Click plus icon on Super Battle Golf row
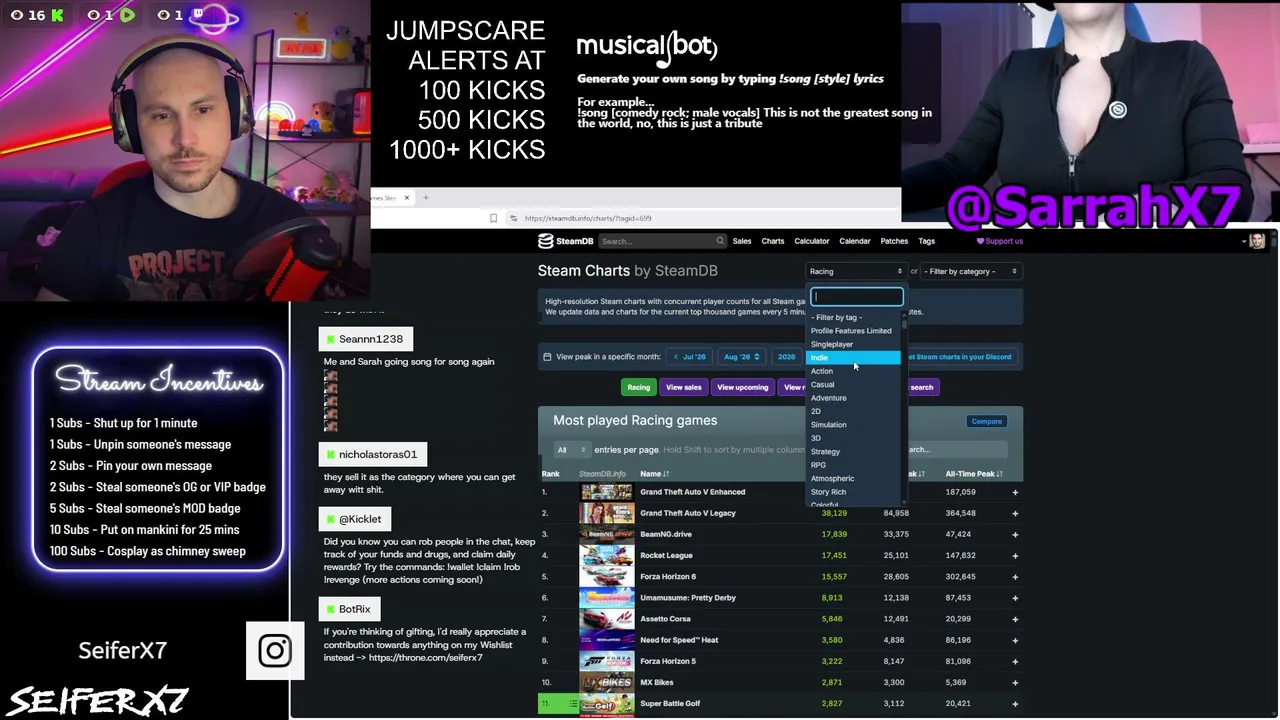The image size is (1280, 720). [x=1015, y=704]
